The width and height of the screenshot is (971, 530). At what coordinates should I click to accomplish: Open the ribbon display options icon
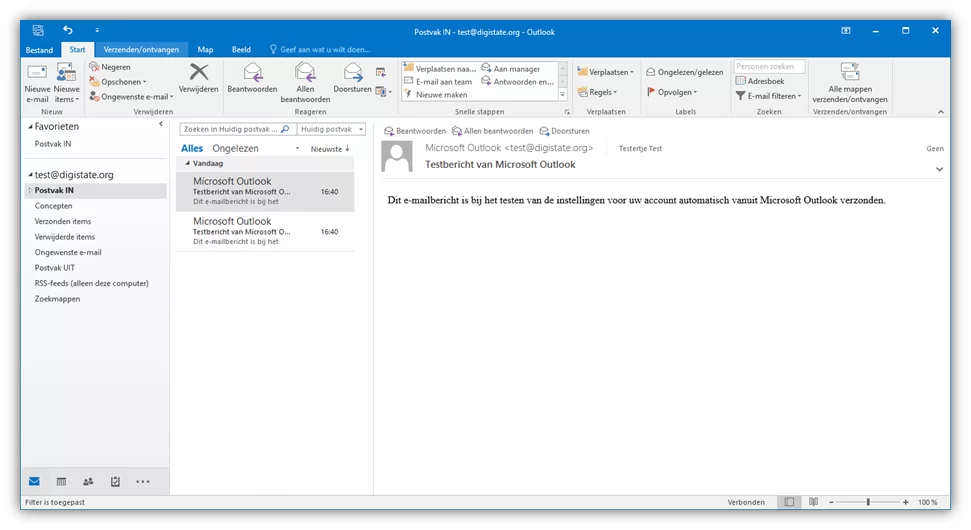[846, 30]
